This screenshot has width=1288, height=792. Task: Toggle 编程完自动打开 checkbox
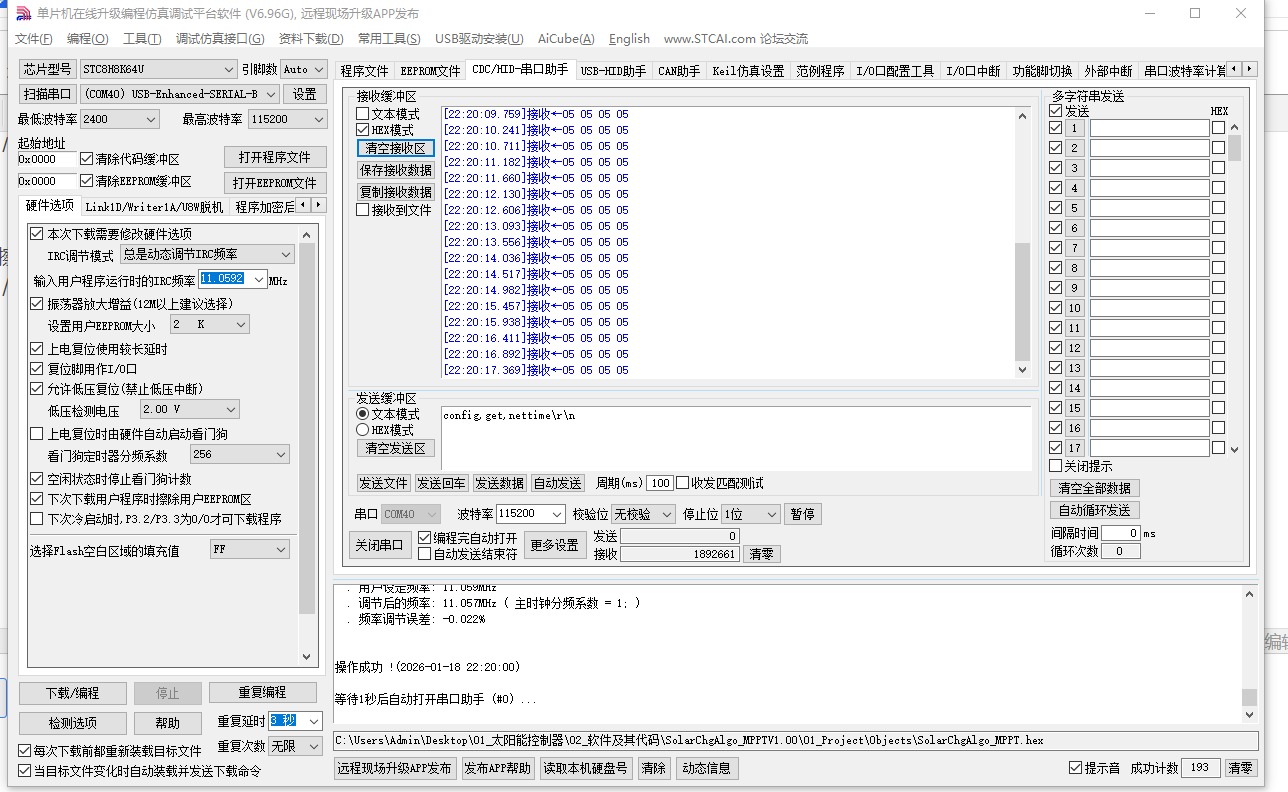(424, 538)
